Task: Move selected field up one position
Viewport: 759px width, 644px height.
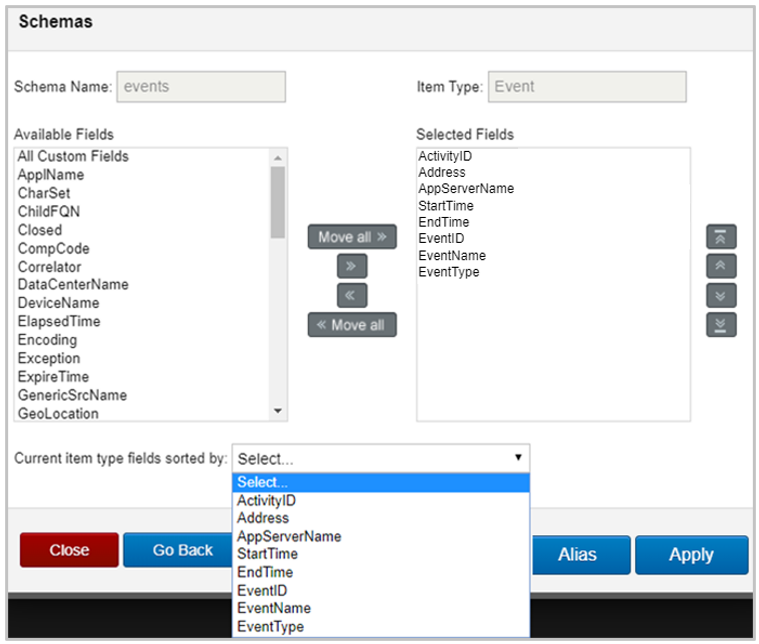Action: 721,266
